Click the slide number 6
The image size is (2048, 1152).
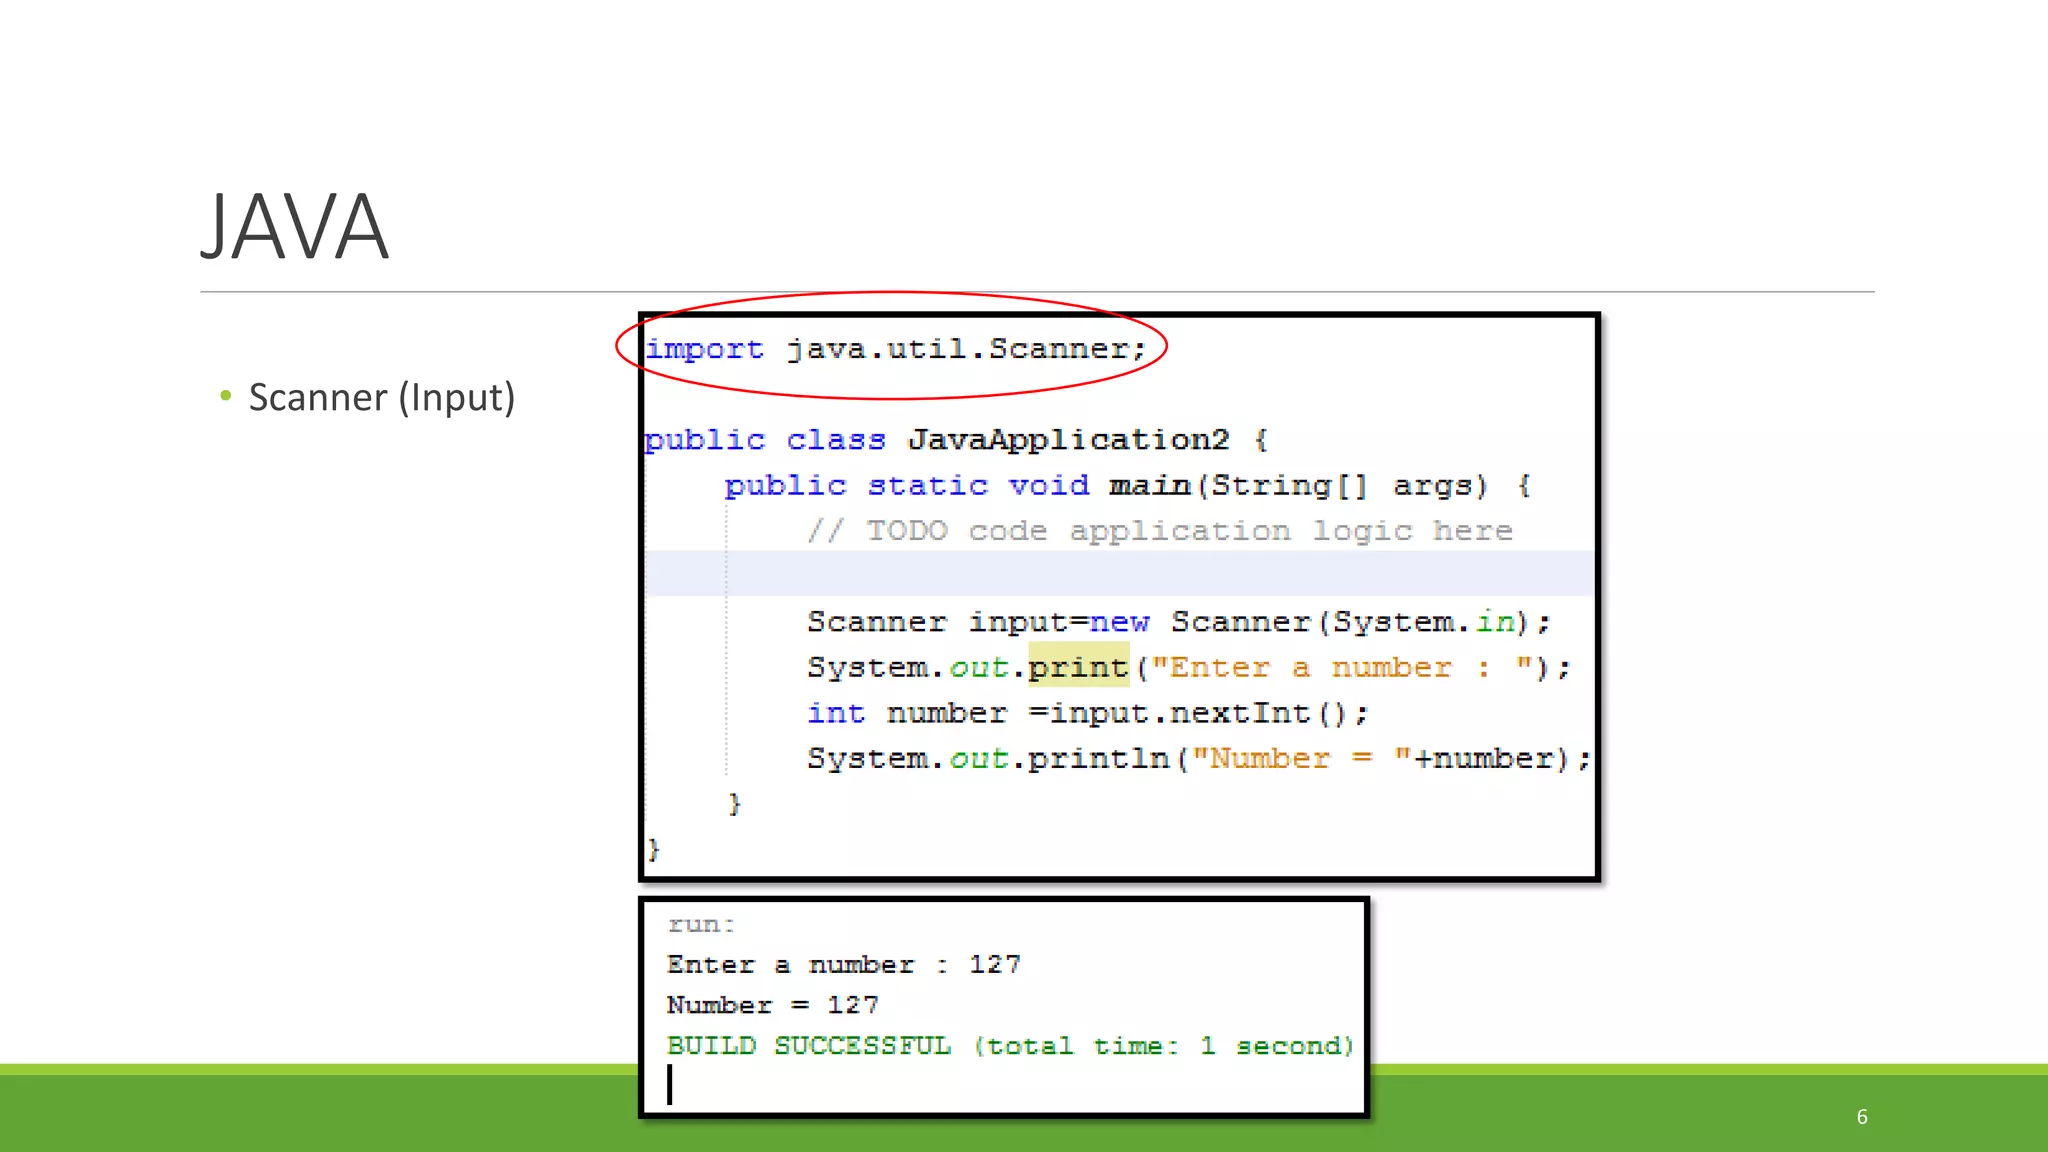(x=1862, y=1117)
